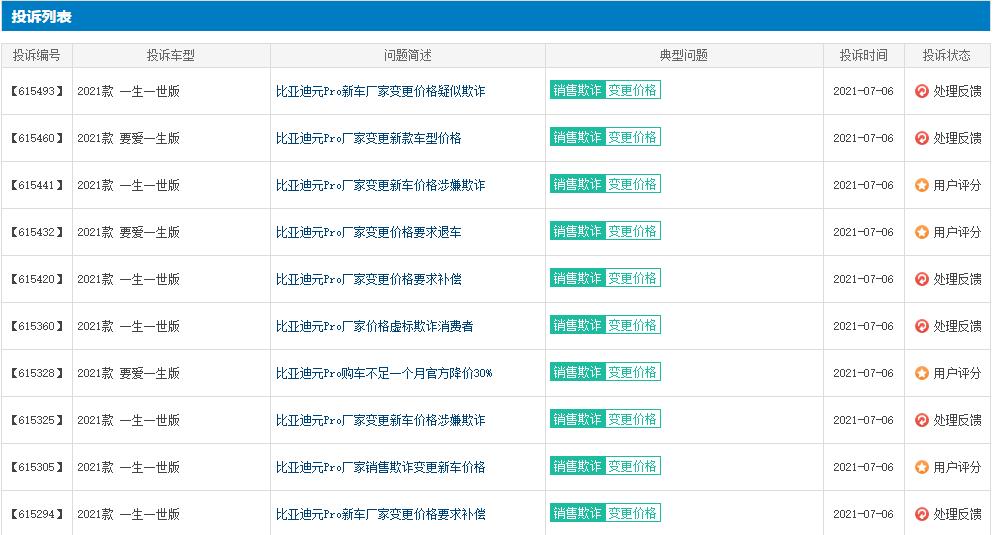Click red status icon for complaint 615460
Viewport: 993px width, 535px height.
click(x=921, y=138)
